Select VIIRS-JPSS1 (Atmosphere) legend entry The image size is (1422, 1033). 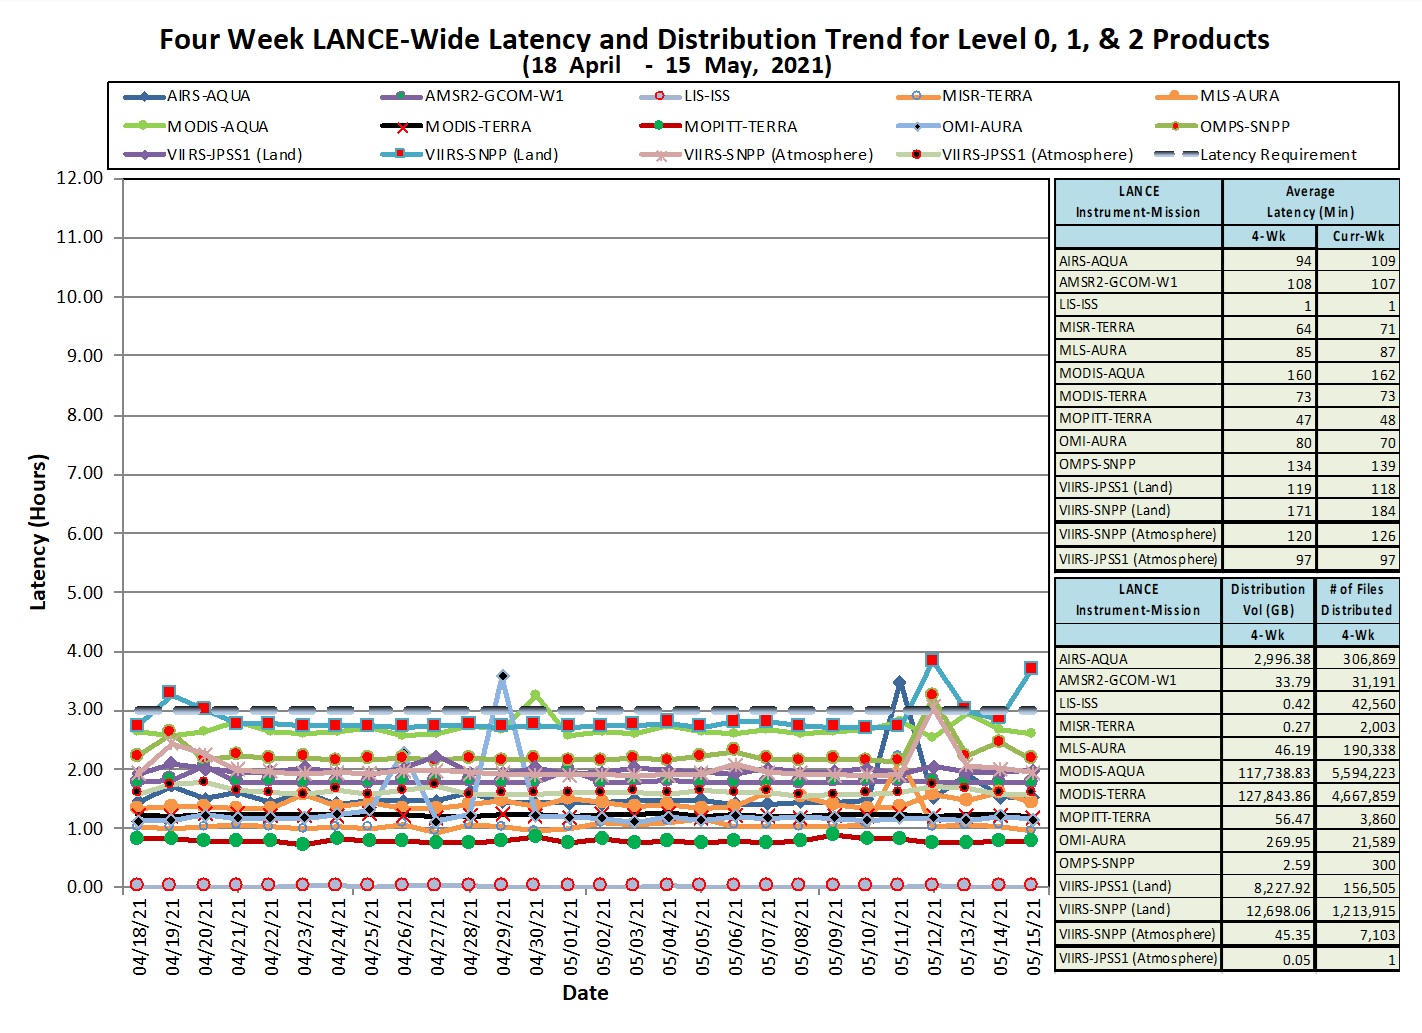pos(1015,154)
